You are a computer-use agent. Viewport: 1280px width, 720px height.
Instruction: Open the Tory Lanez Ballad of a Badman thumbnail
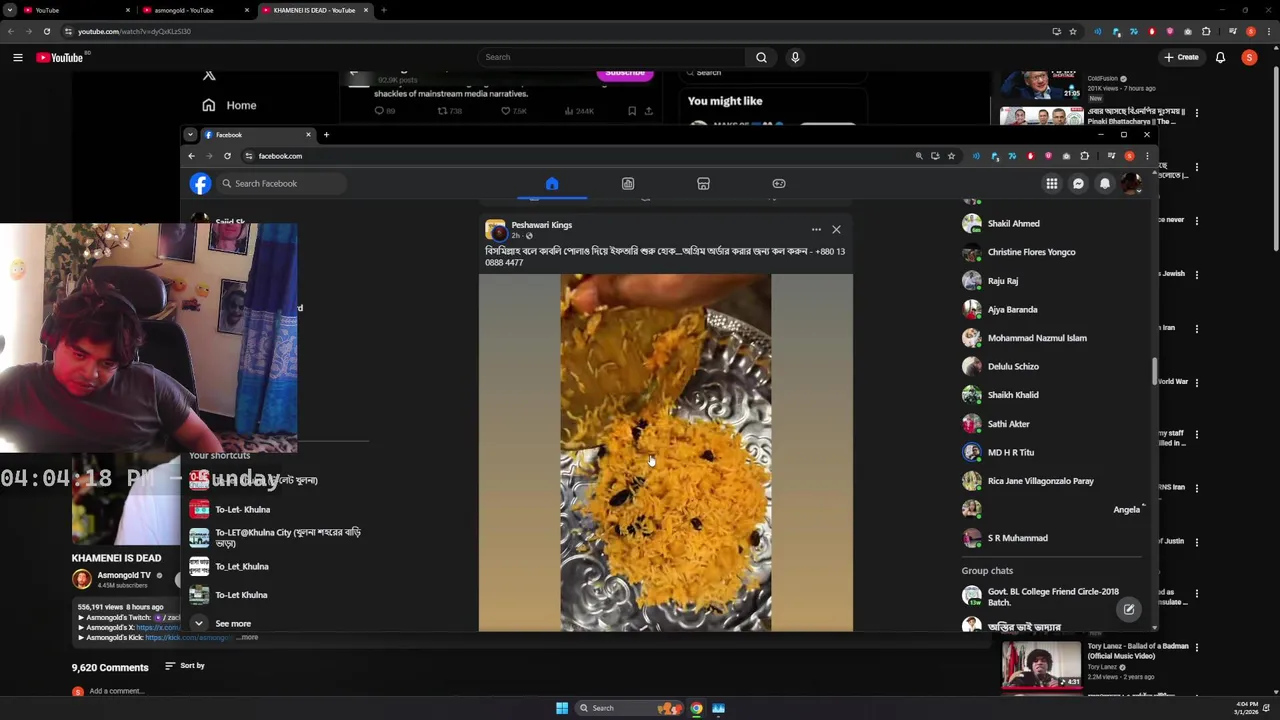pos(1042,664)
